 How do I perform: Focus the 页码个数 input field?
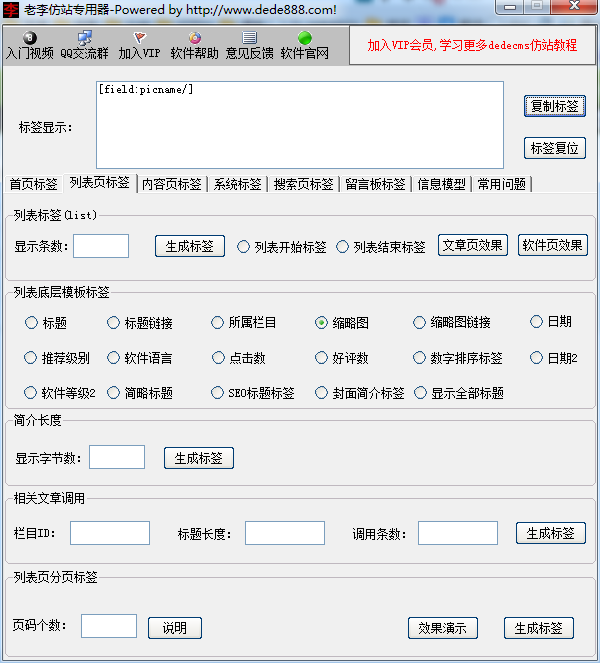(x=109, y=626)
